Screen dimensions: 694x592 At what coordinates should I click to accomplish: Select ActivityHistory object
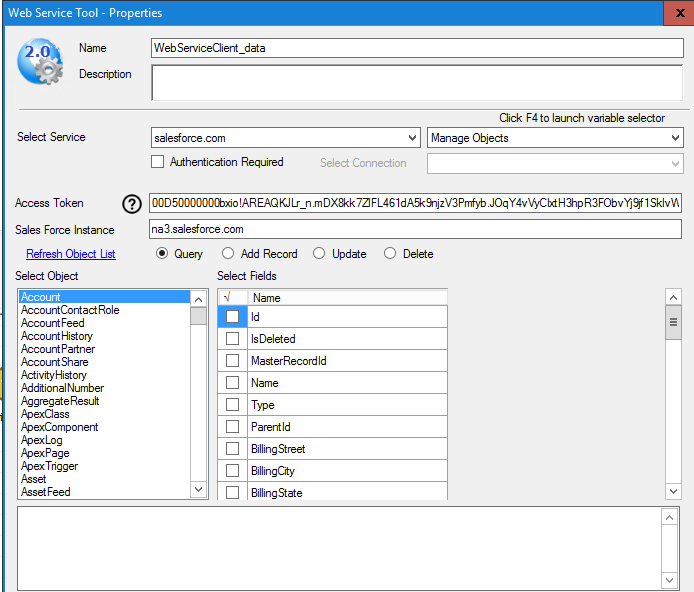[104, 375]
